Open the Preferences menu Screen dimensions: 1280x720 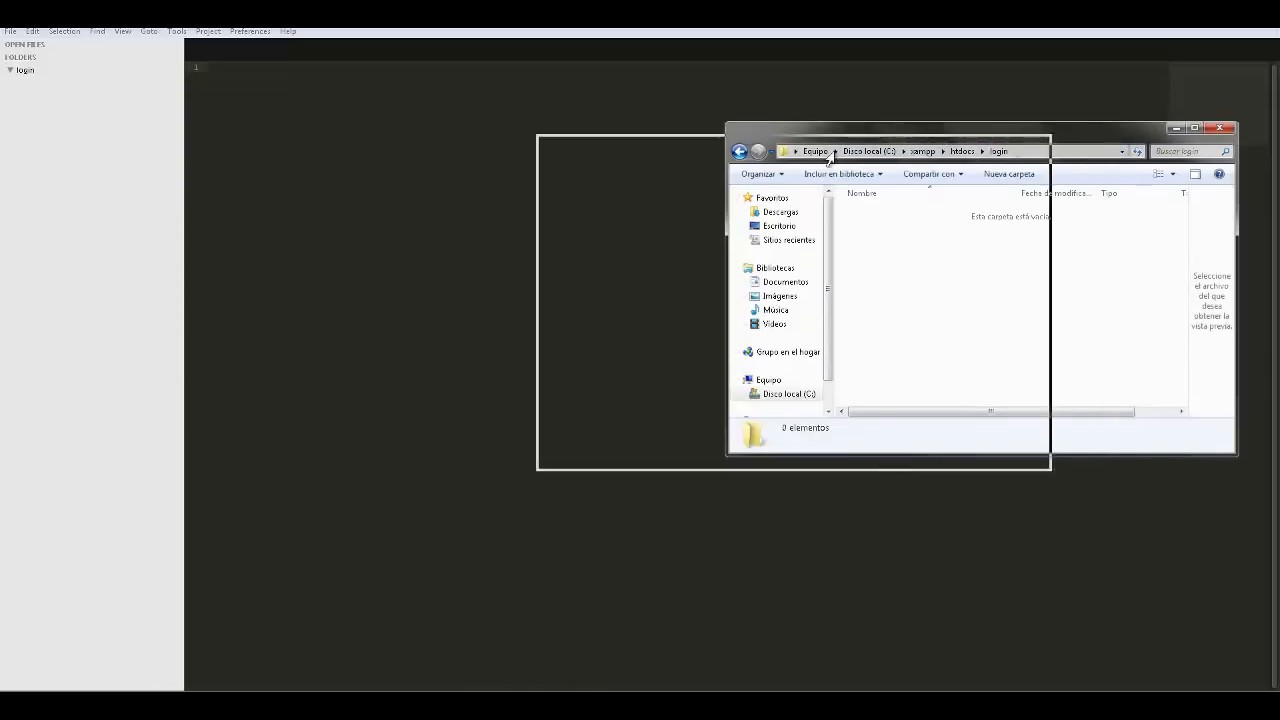click(x=250, y=31)
